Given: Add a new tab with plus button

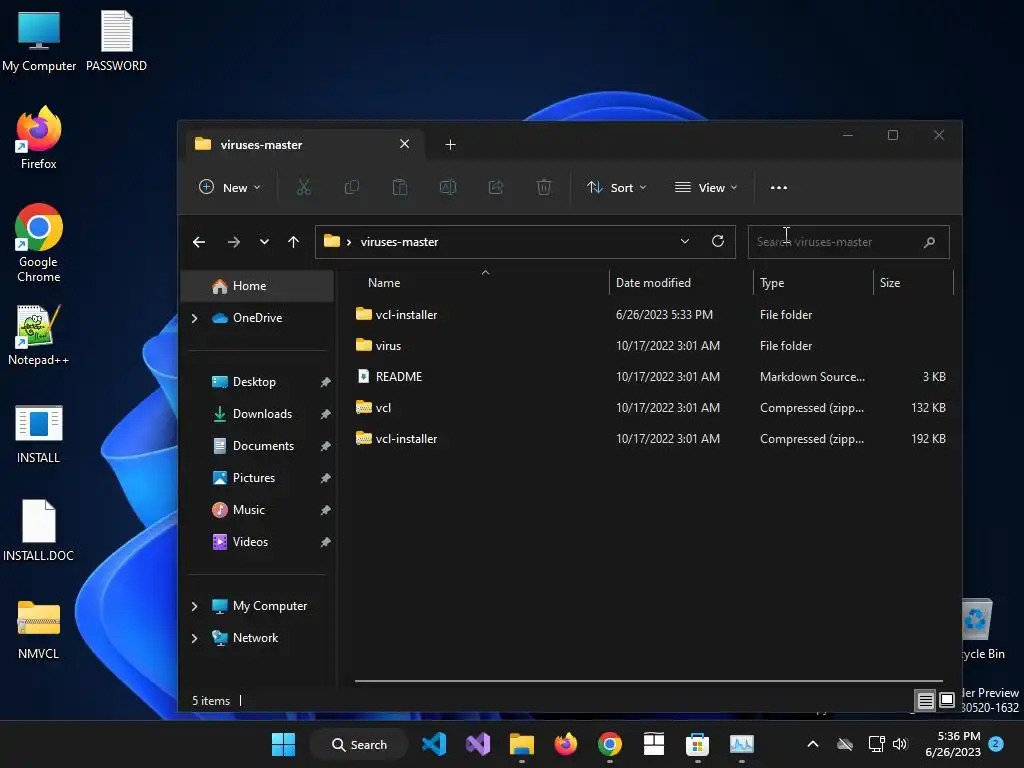Looking at the screenshot, I should [x=450, y=144].
